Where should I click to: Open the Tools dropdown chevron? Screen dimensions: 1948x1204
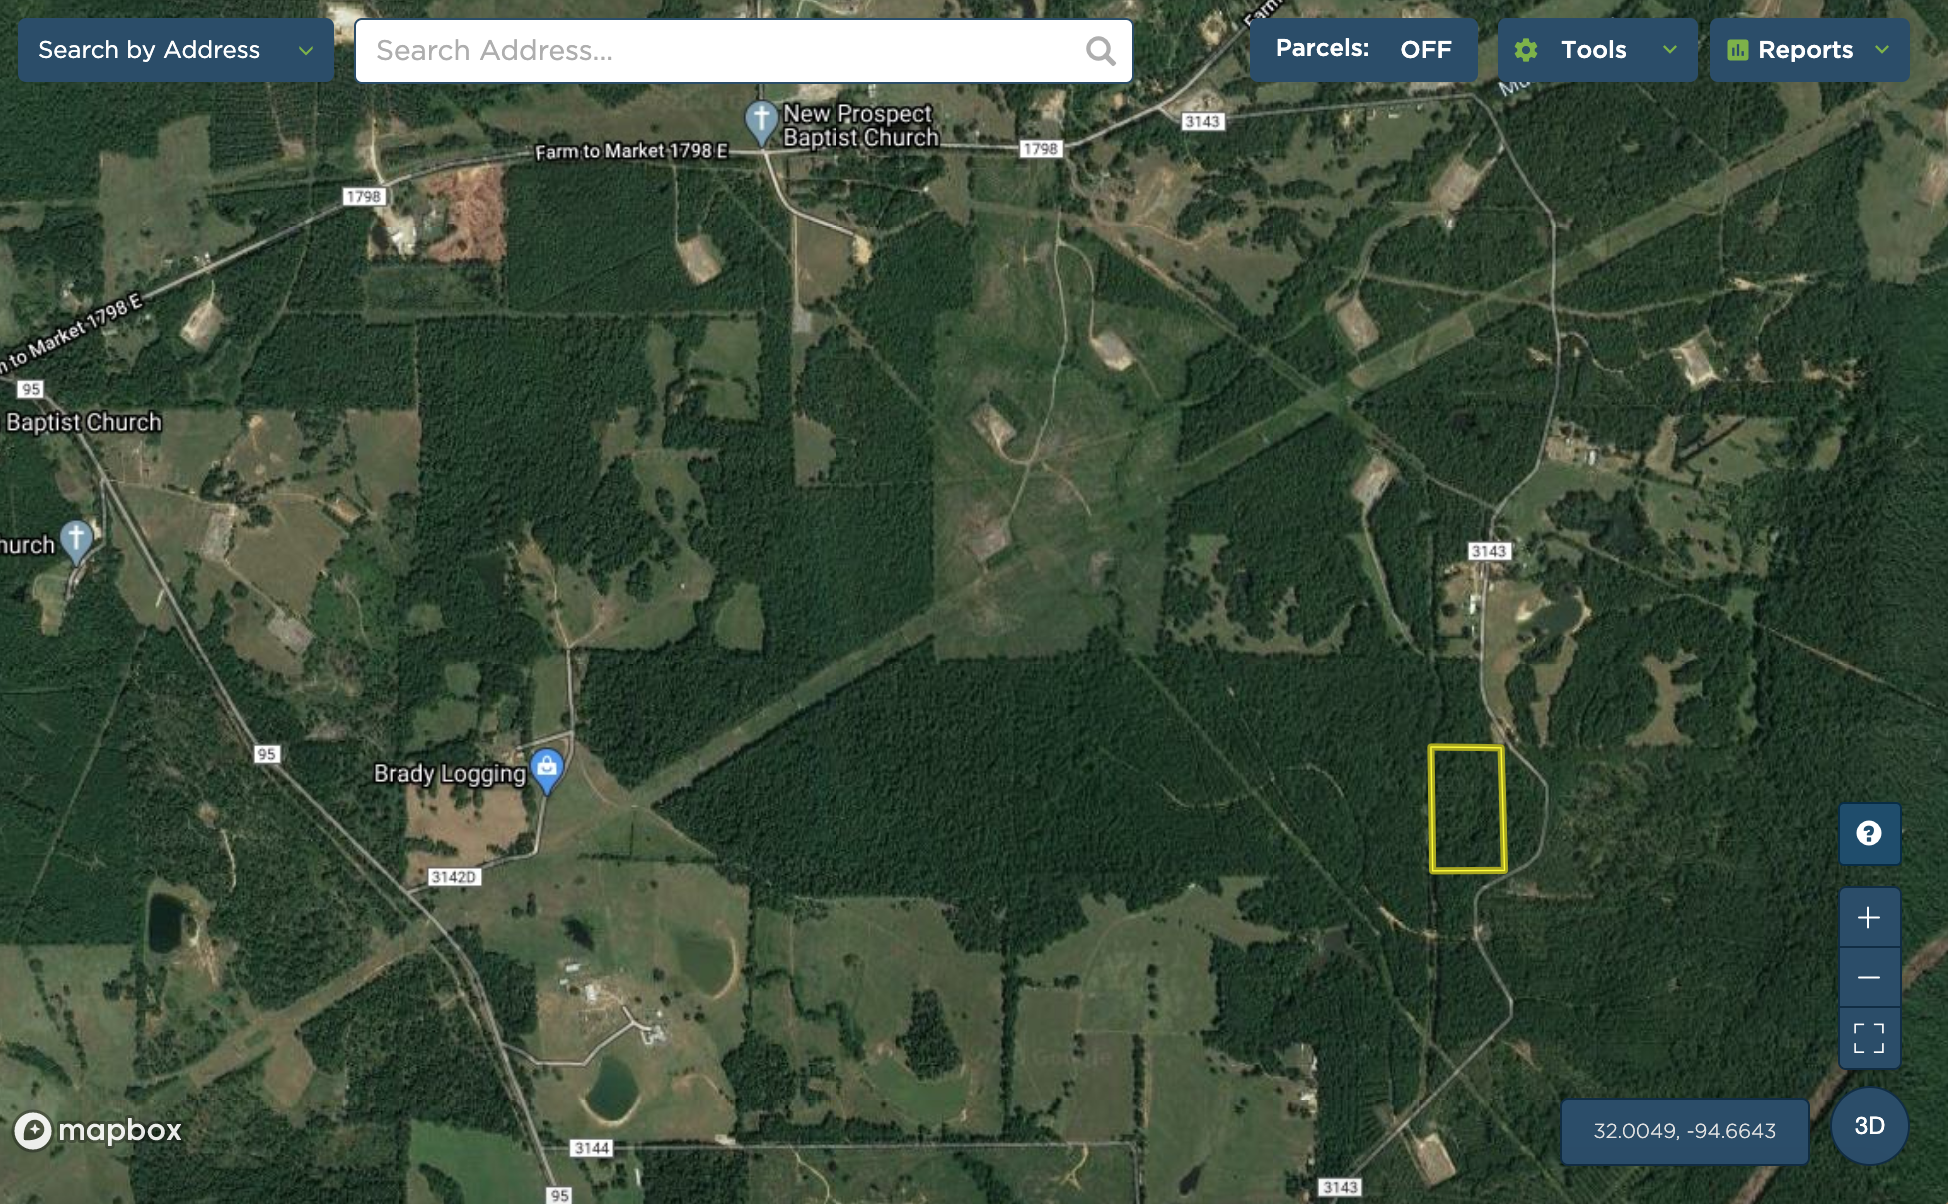(x=1669, y=49)
